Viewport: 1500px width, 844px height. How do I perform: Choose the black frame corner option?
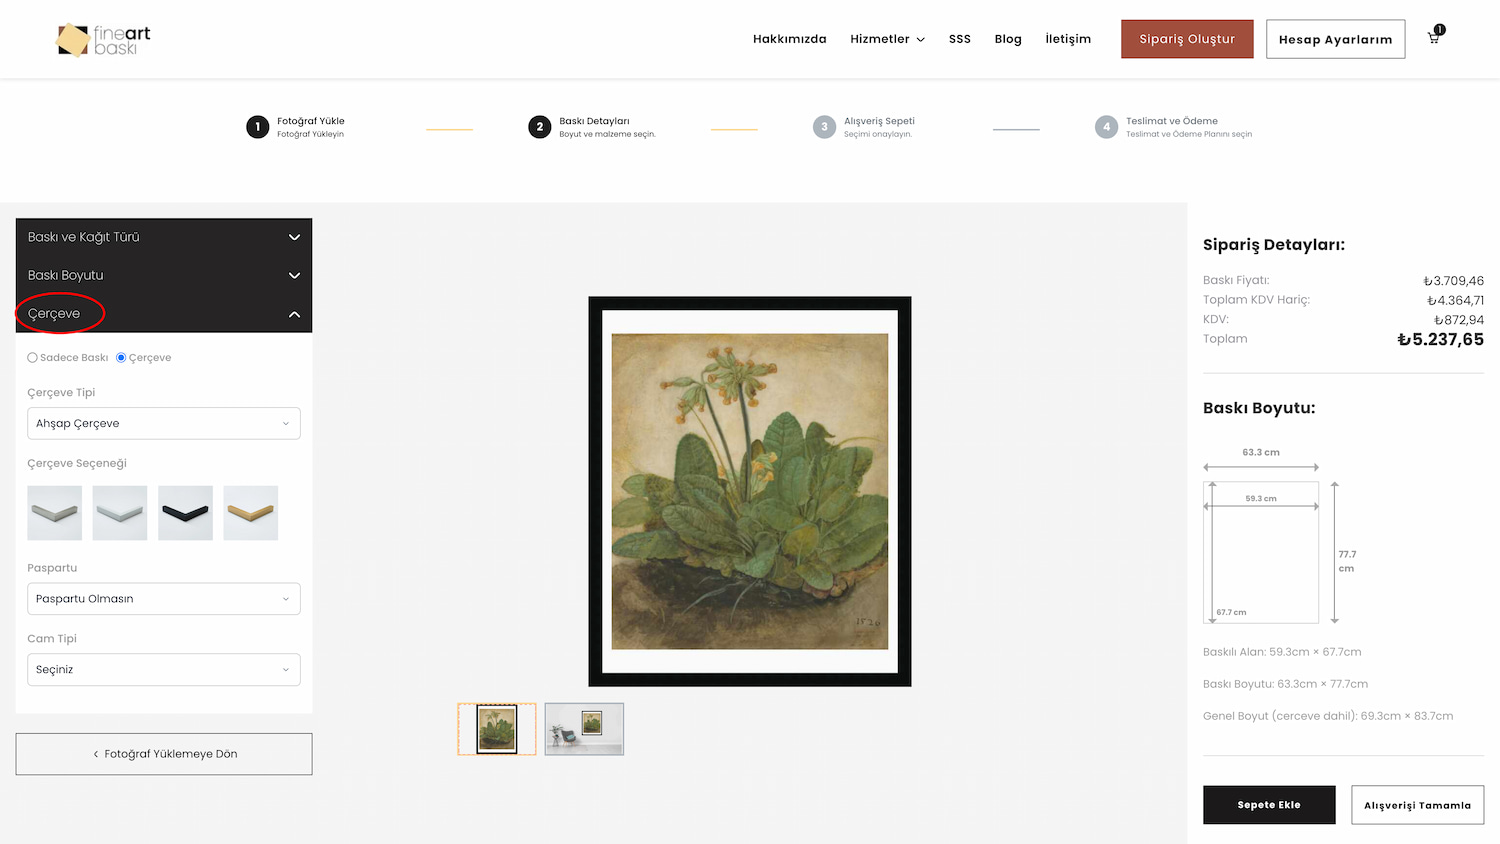point(186,513)
